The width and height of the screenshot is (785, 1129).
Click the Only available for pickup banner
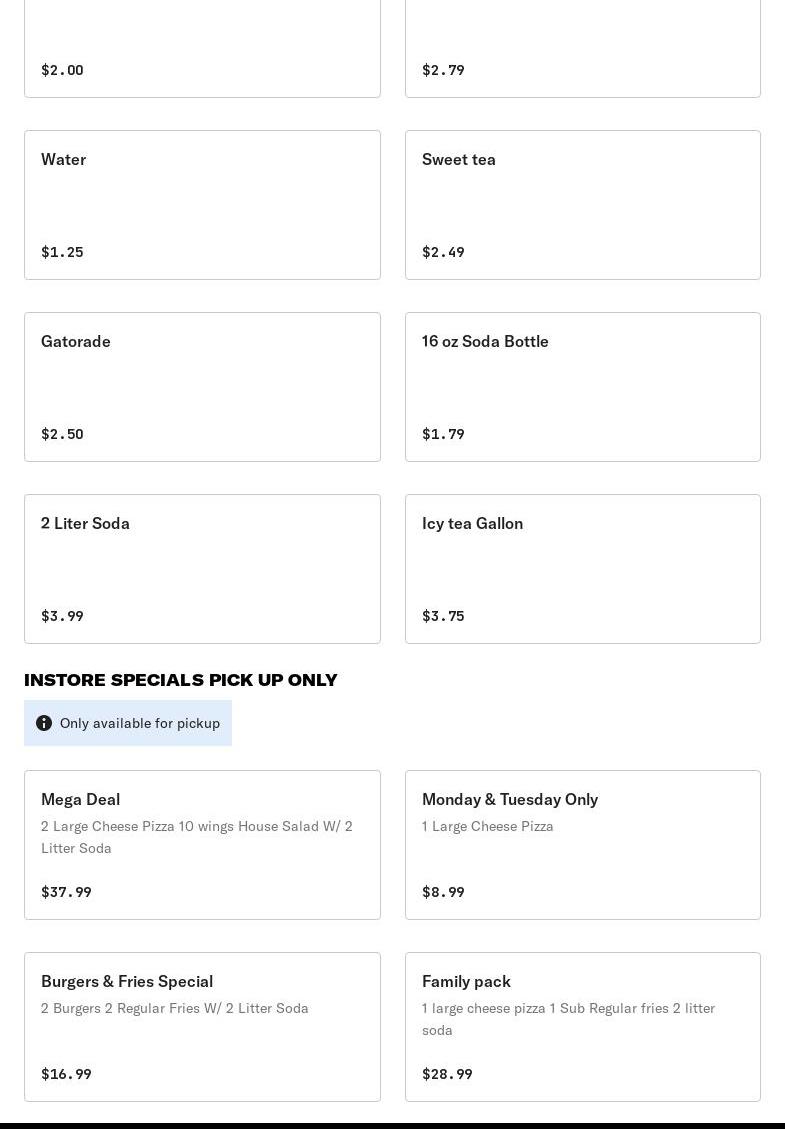[139, 723]
